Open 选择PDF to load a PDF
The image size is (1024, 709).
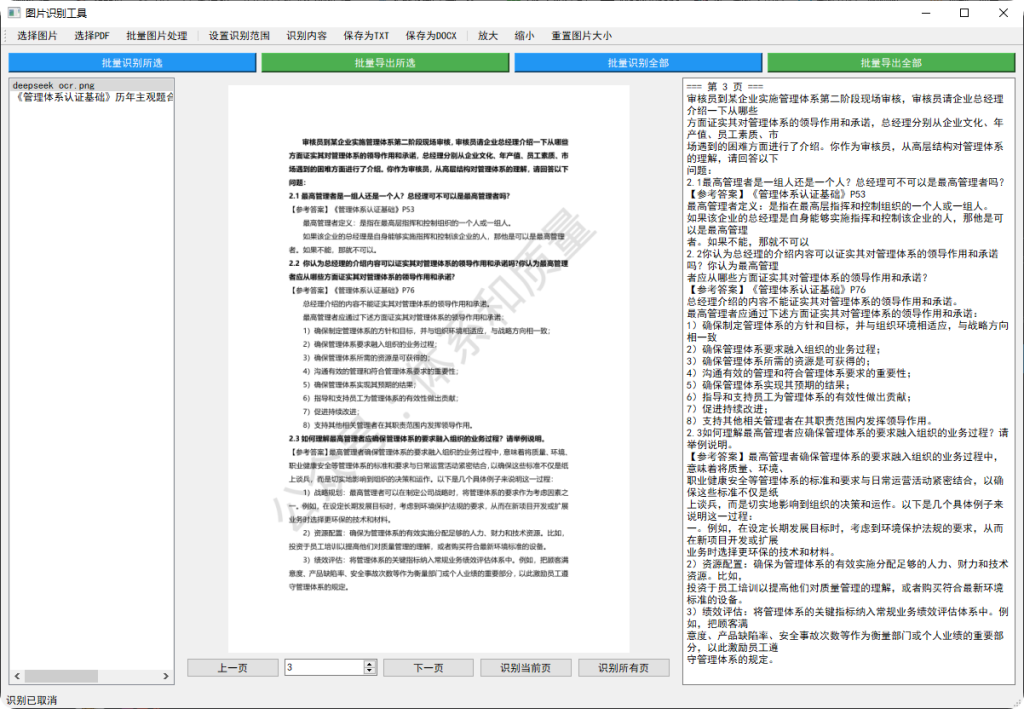pyautogui.click(x=90, y=35)
